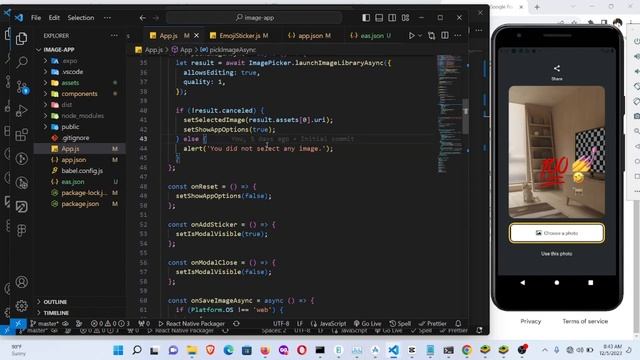Open the Search view in activity bar
640x360 pixels.
click(x=22, y=62)
